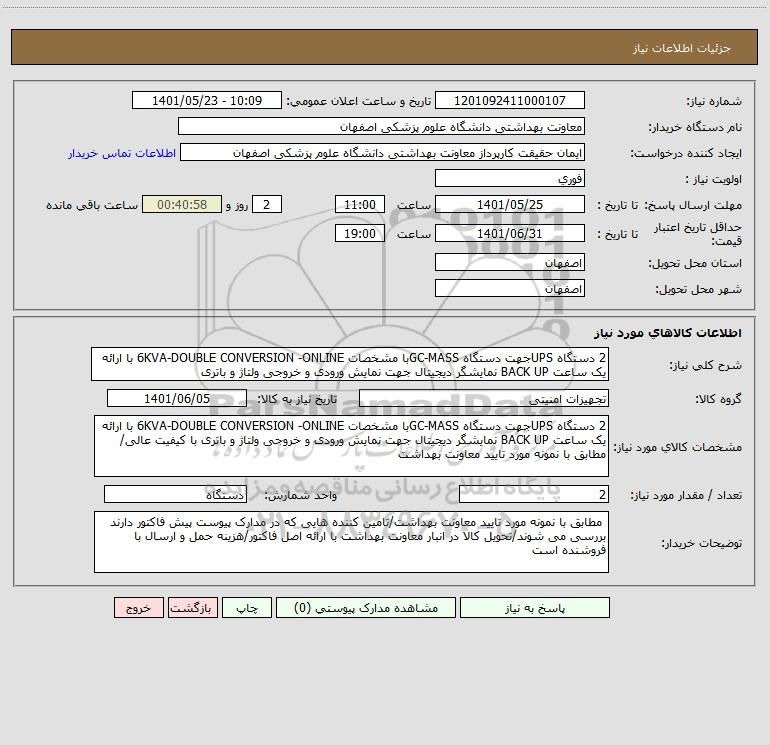Open اطلاعات تماس خریدار link
Image resolution: width=770 pixels, height=745 pixels.
(122, 153)
